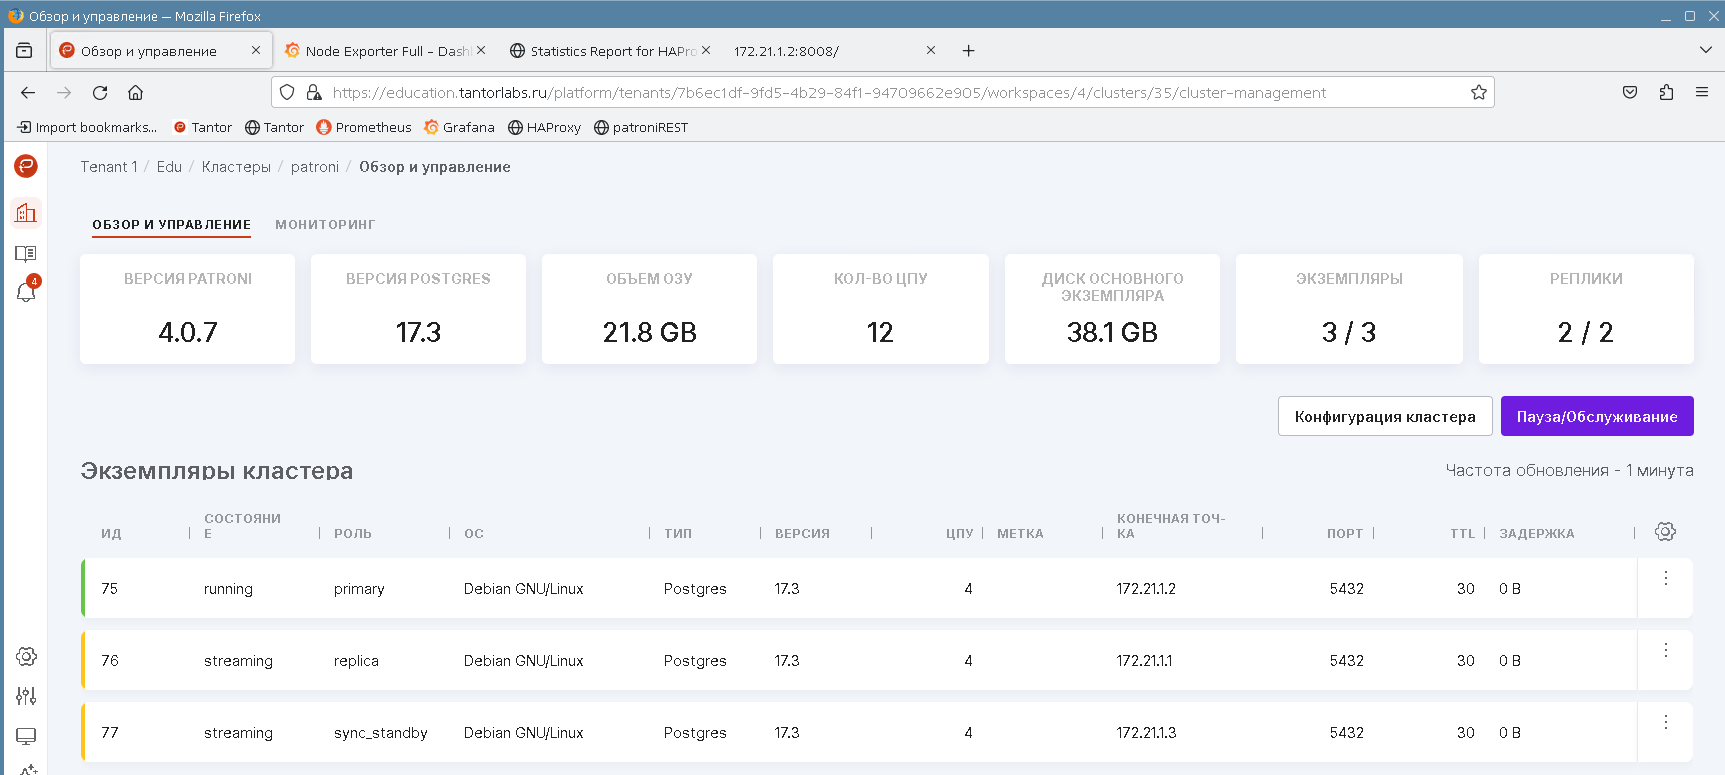List all Firefox tabs with chevron

(x=1705, y=50)
